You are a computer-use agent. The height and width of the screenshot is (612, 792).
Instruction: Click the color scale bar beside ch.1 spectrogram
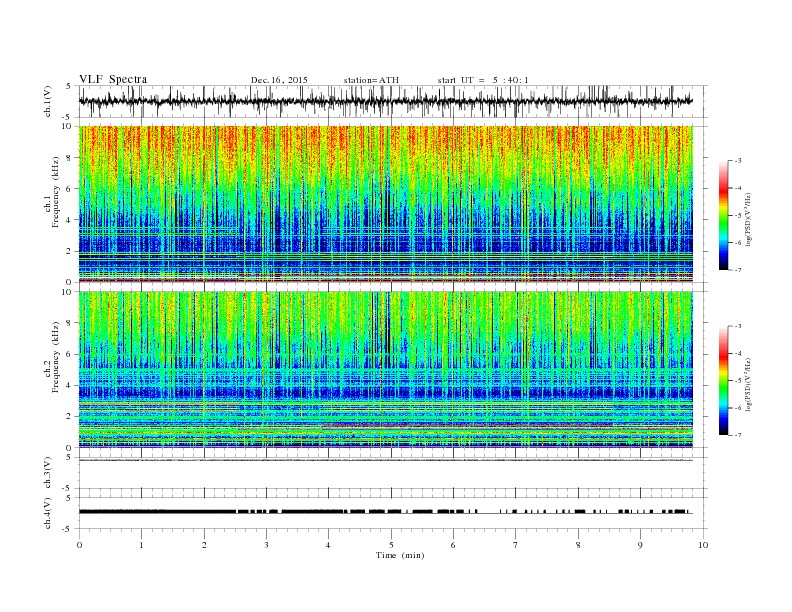click(x=723, y=215)
